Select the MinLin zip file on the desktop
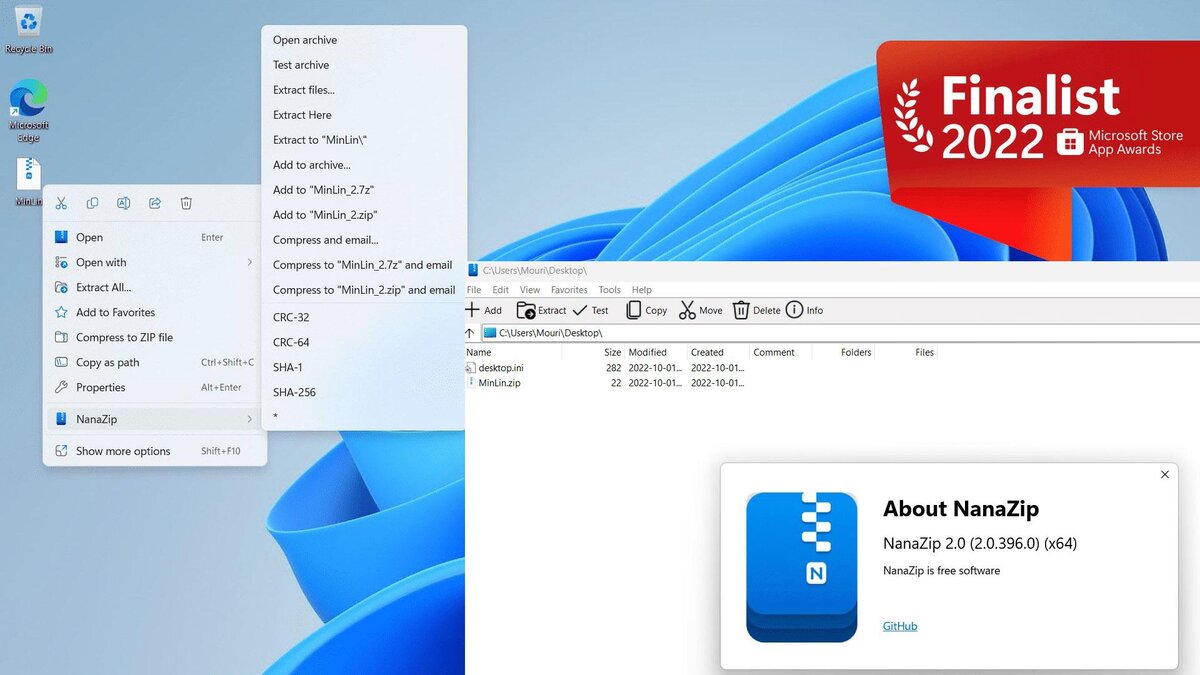Viewport: 1200px width, 675px height. tap(28, 181)
